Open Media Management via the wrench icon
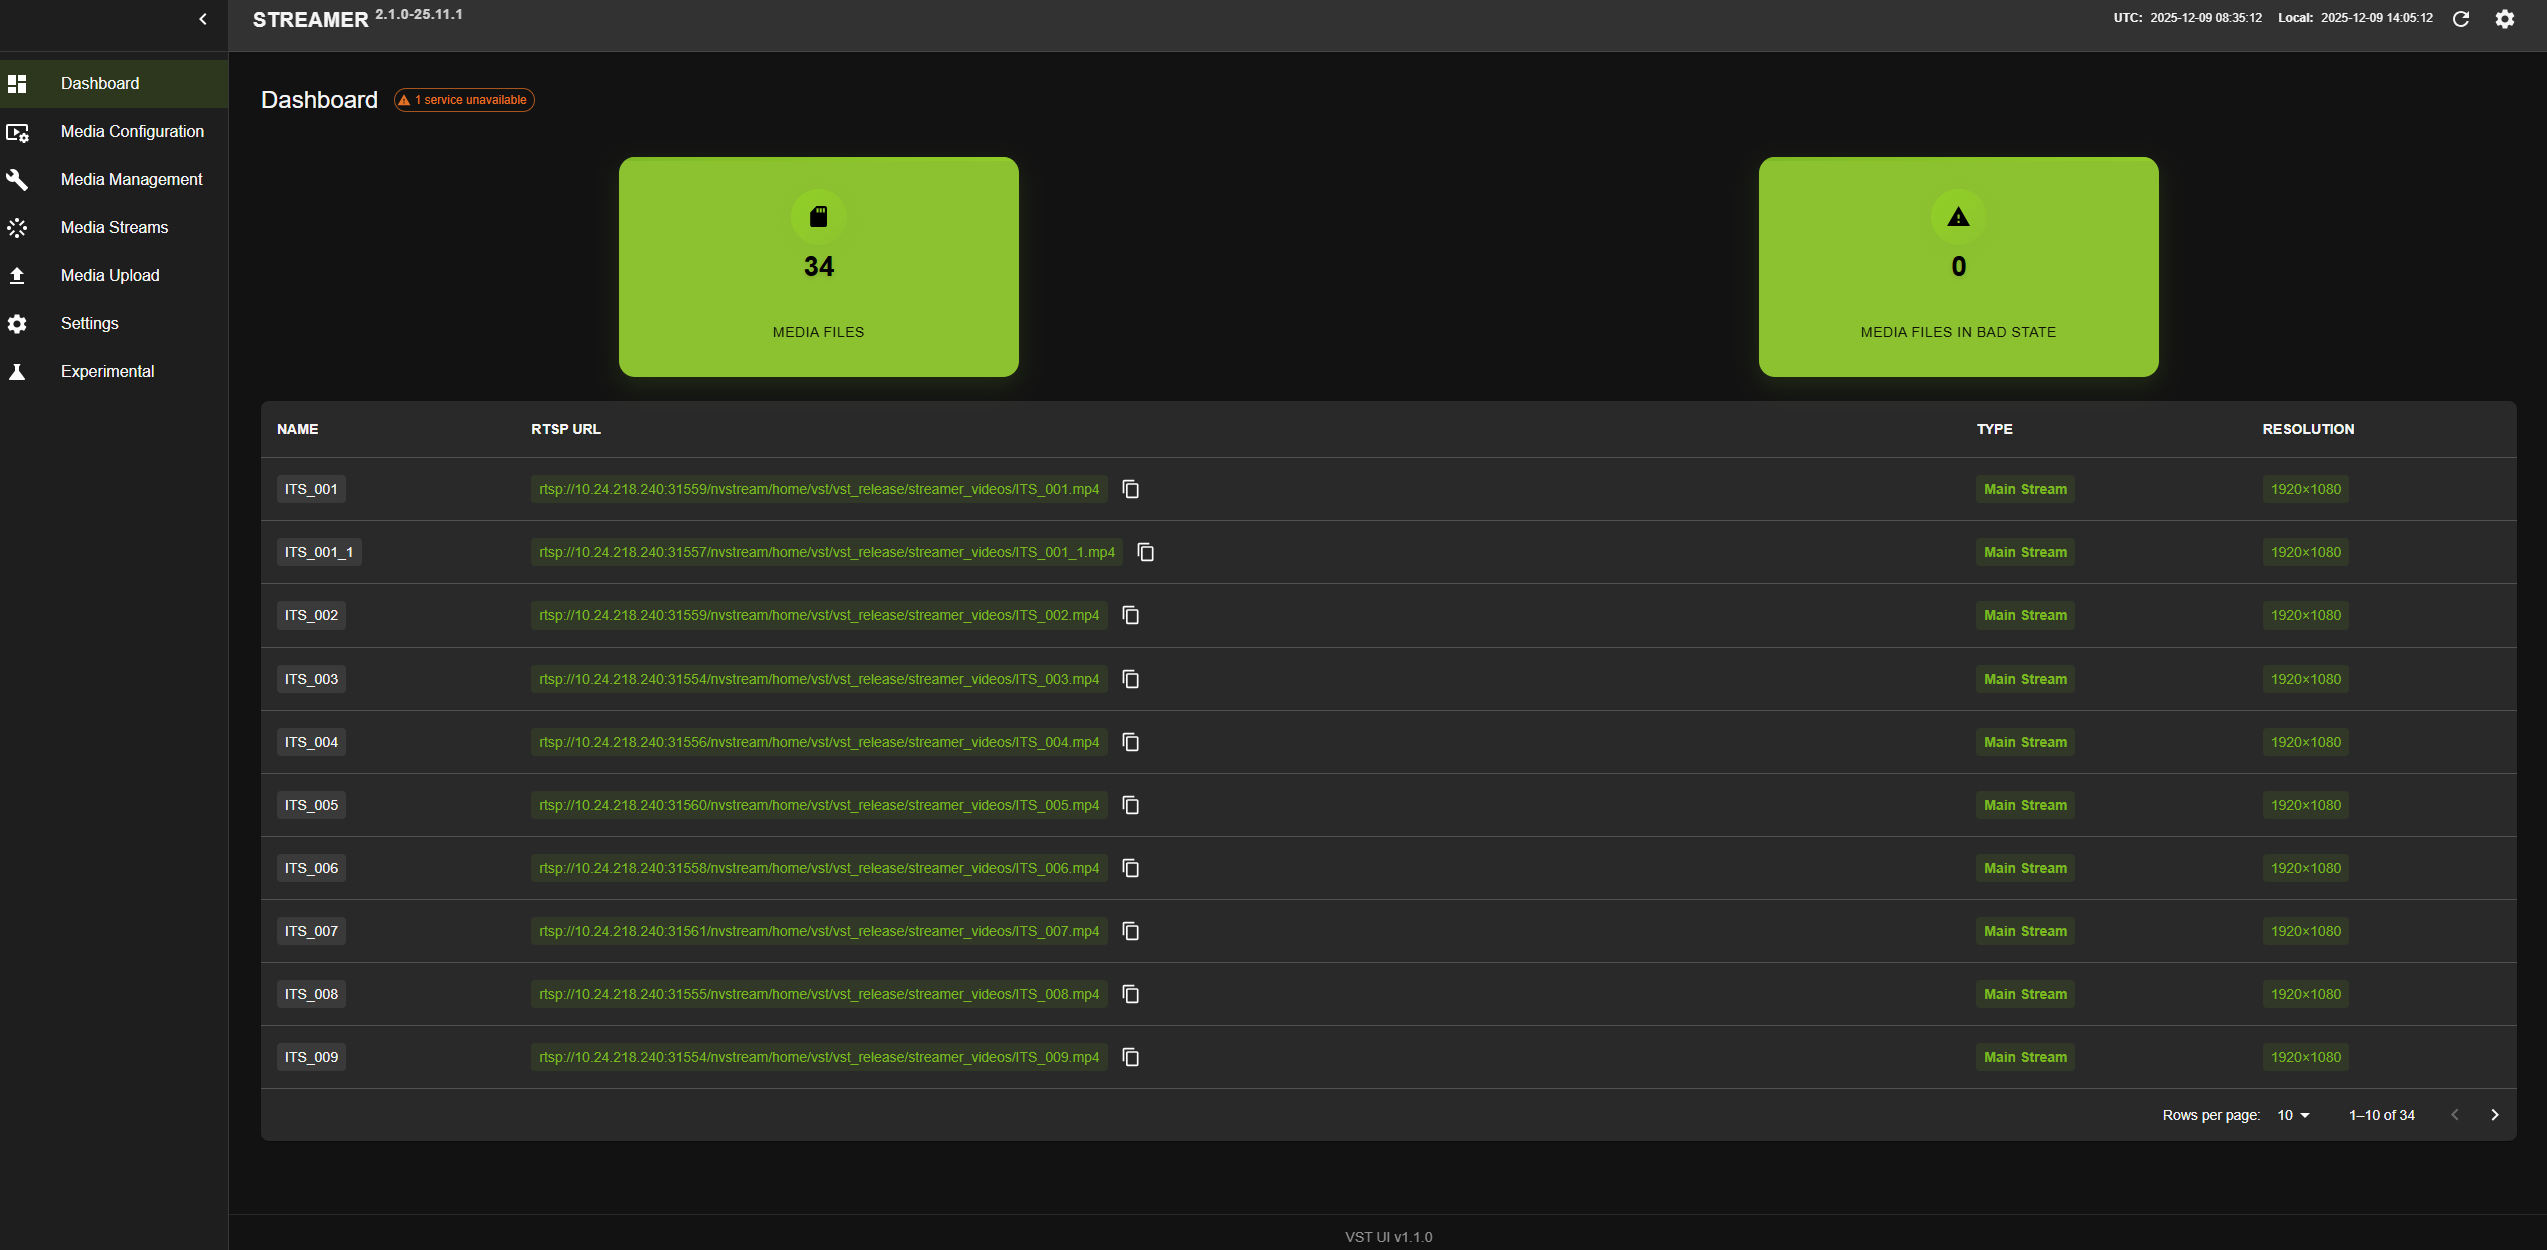Screen dimensions: 2547x1250 [x=17, y=179]
